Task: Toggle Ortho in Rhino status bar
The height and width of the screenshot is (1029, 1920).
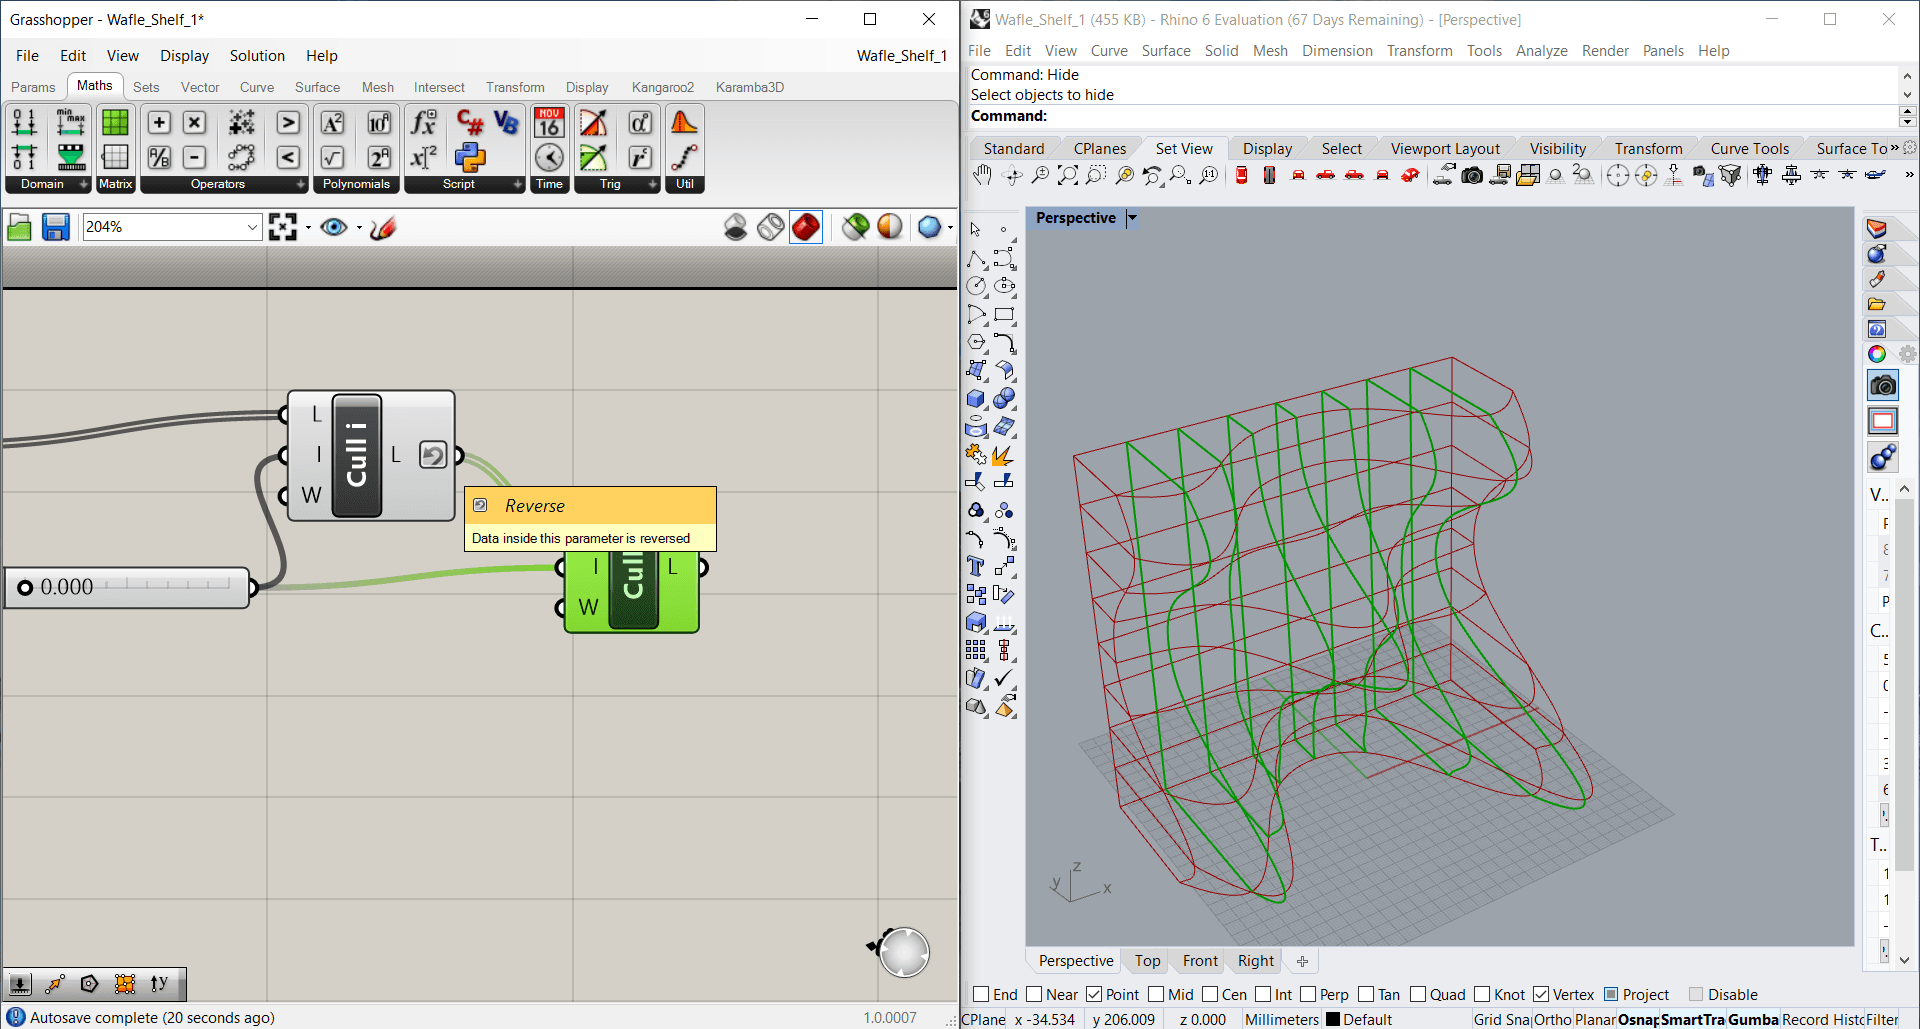Action: (x=1553, y=1019)
